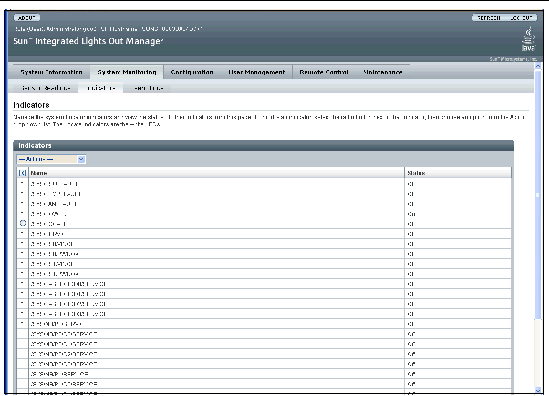
Task: Open the System Information tab
Action: pyautogui.click(x=51, y=72)
